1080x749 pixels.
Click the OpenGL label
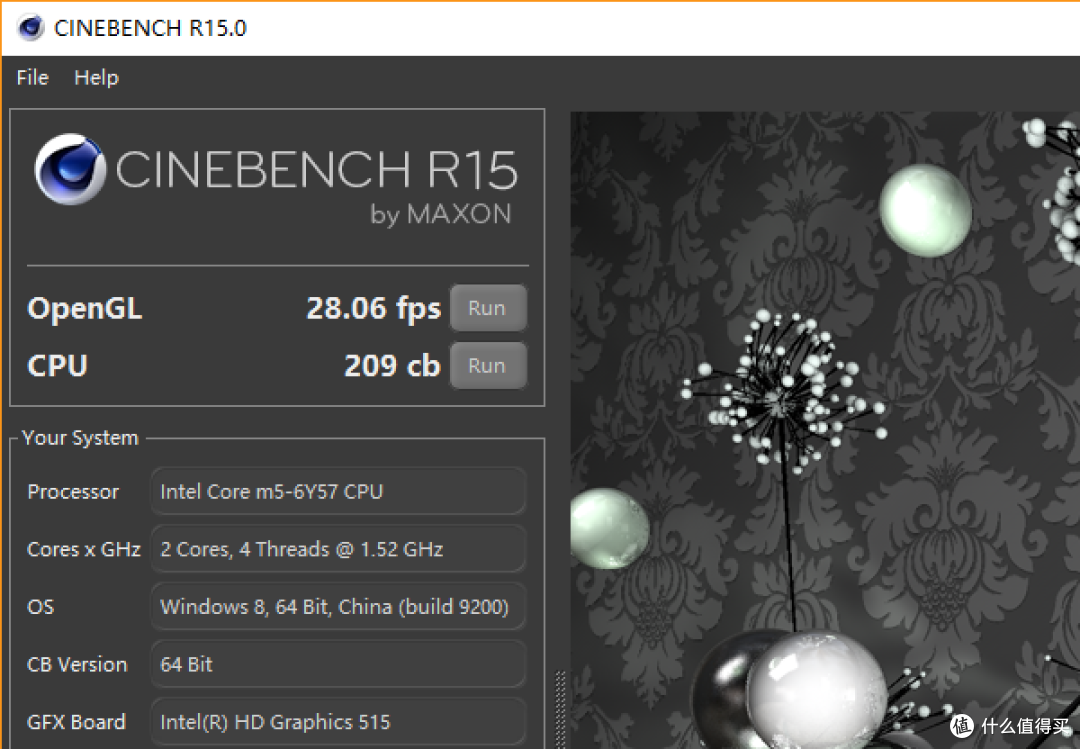85,309
